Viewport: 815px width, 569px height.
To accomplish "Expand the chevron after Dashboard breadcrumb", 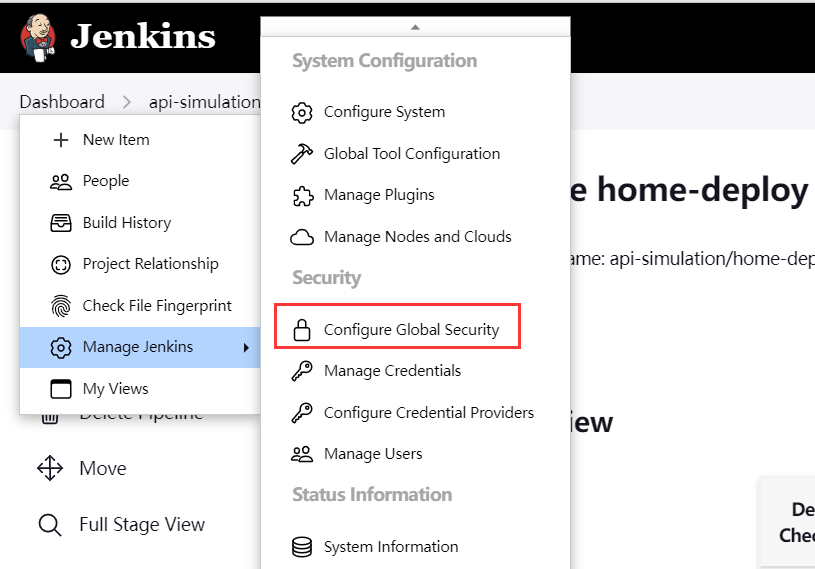I will pos(126,102).
